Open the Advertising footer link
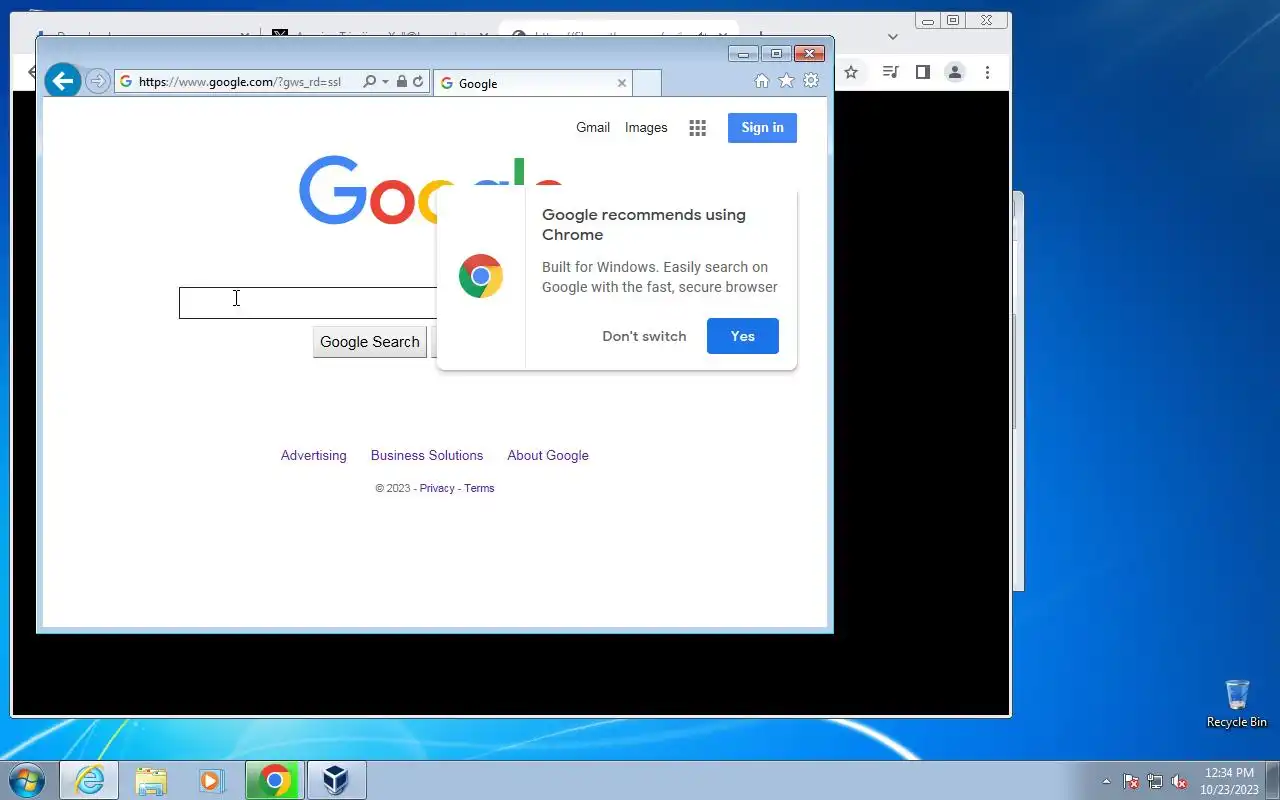1280x800 pixels. pyautogui.click(x=314, y=455)
